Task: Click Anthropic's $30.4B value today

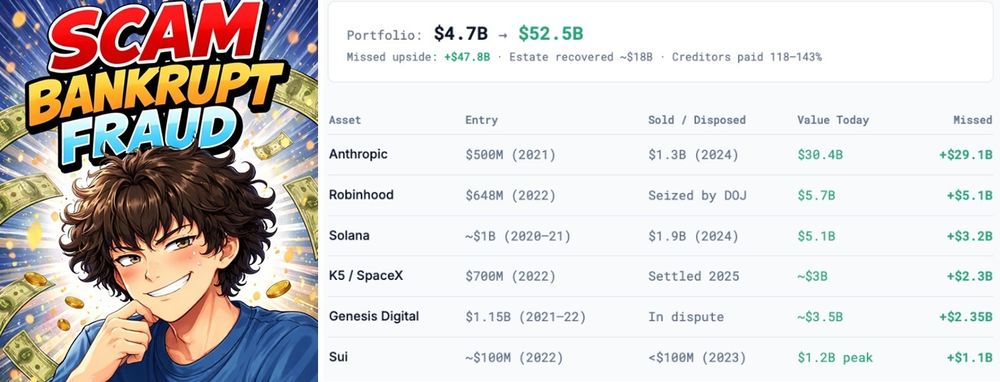Action: [x=820, y=154]
